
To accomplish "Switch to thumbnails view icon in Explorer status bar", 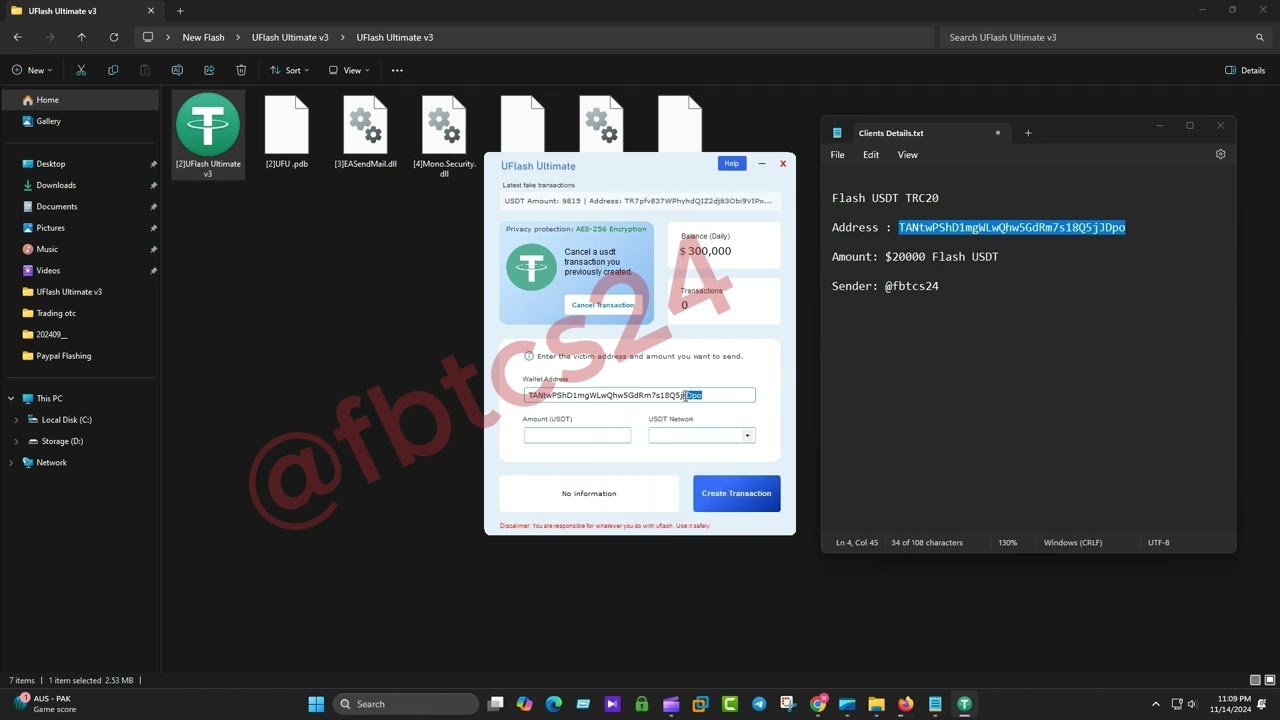I will pyautogui.click(x=1268, y=680).
